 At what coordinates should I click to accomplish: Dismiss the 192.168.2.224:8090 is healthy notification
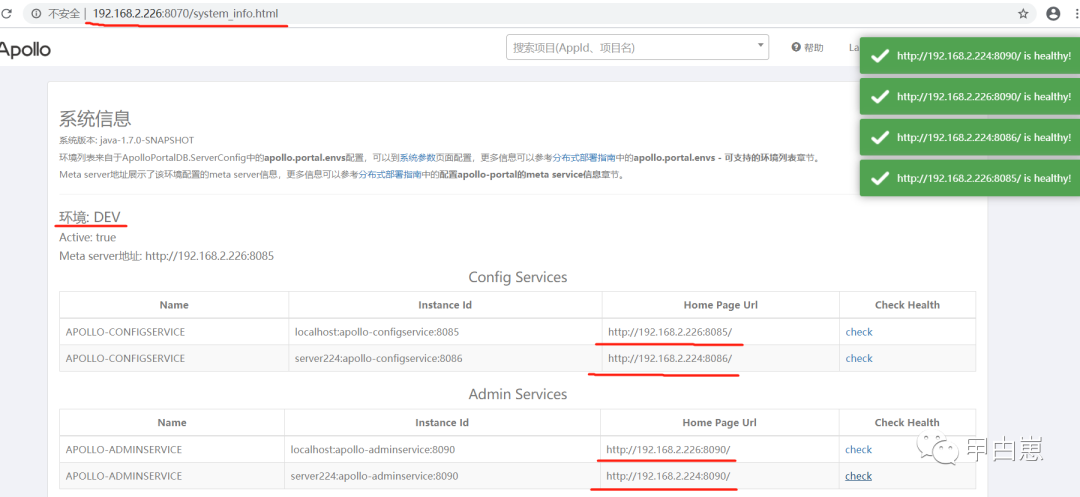[970, 56]
